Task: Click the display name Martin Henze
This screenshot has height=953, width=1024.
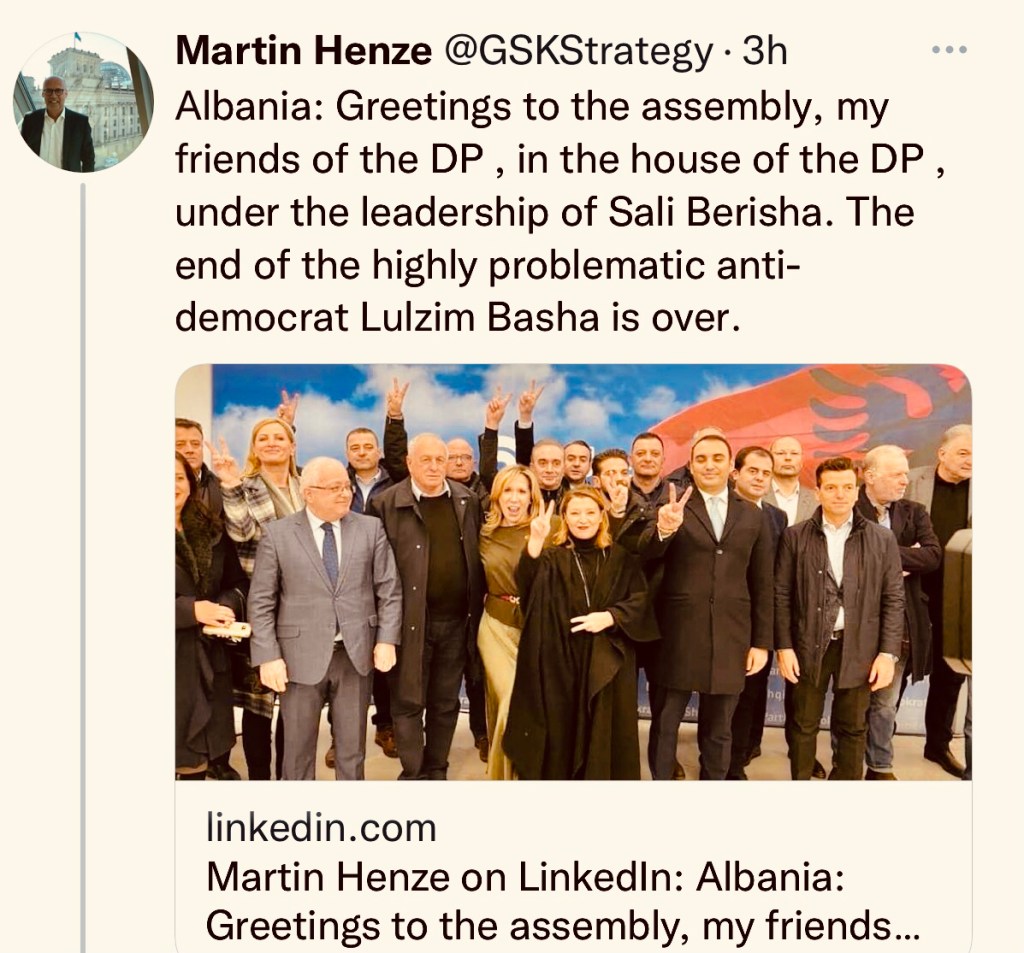Action: click(x=304, y=51)
